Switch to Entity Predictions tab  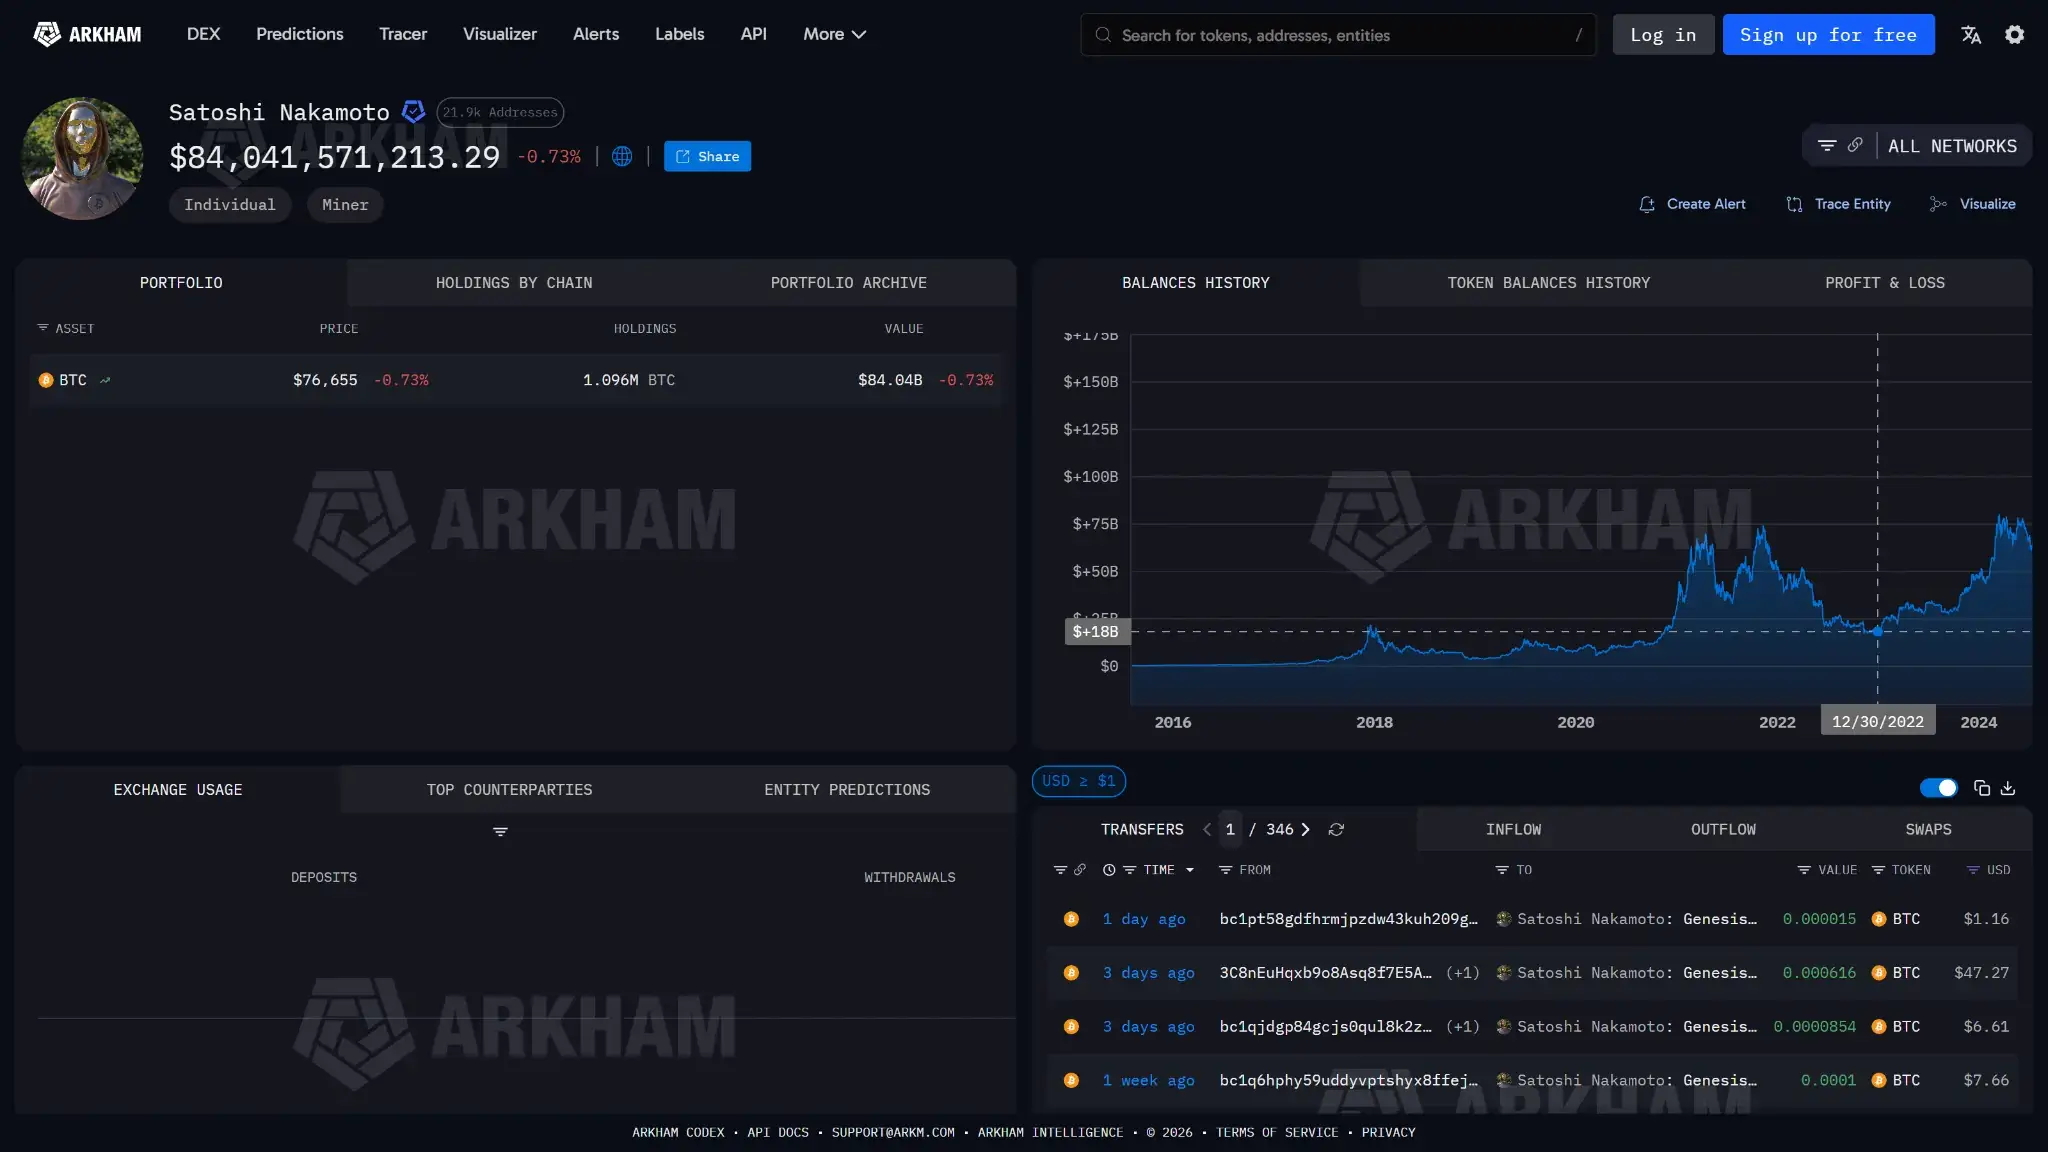pyautogui.click(x=847, y=790)
